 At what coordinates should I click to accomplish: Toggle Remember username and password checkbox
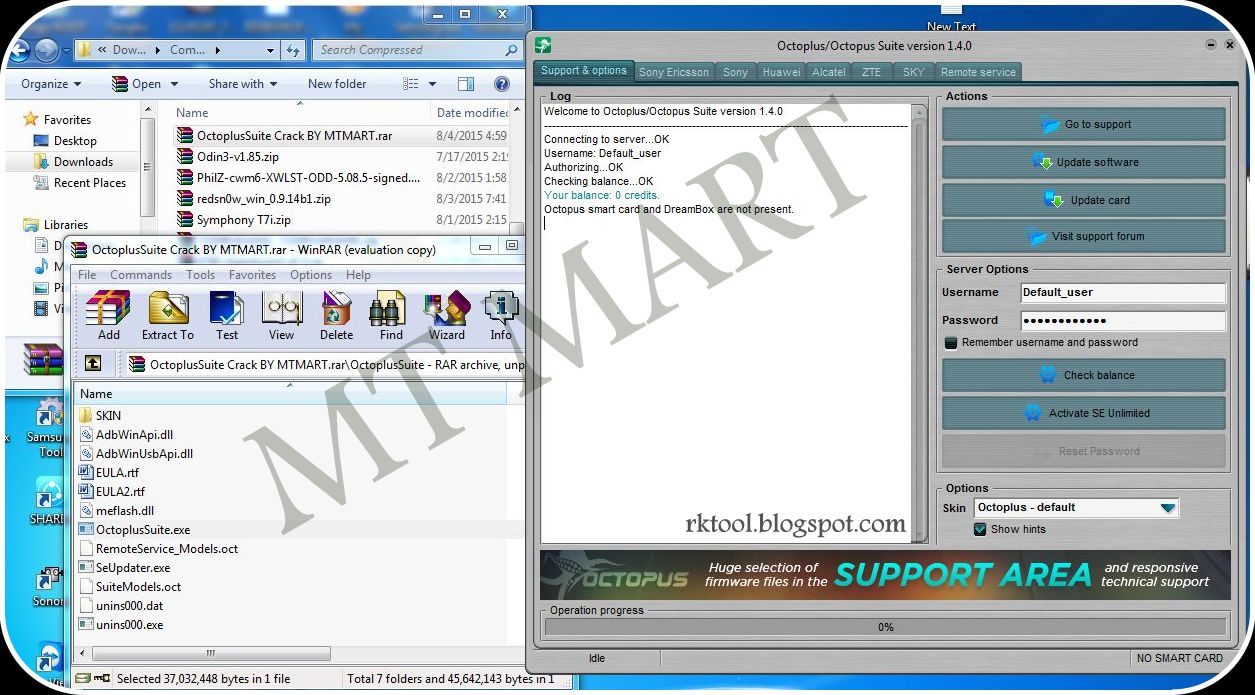pos(951,343)
